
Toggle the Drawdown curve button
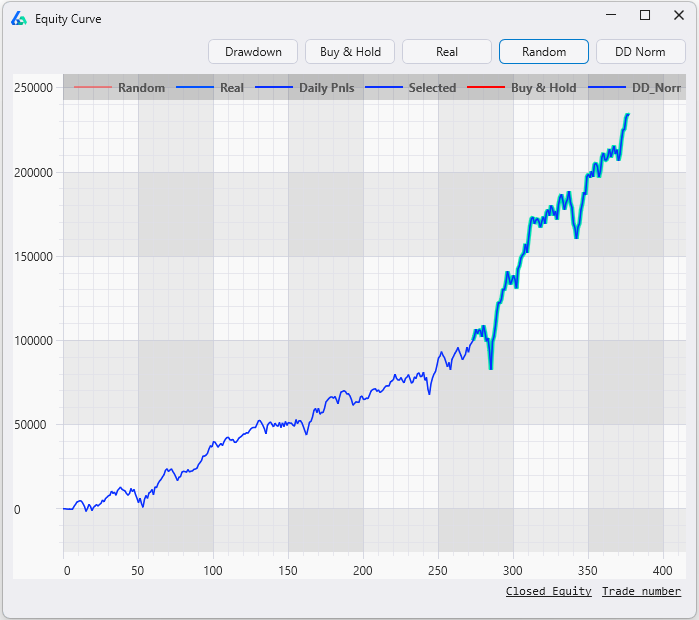click(x=253, y=52)
